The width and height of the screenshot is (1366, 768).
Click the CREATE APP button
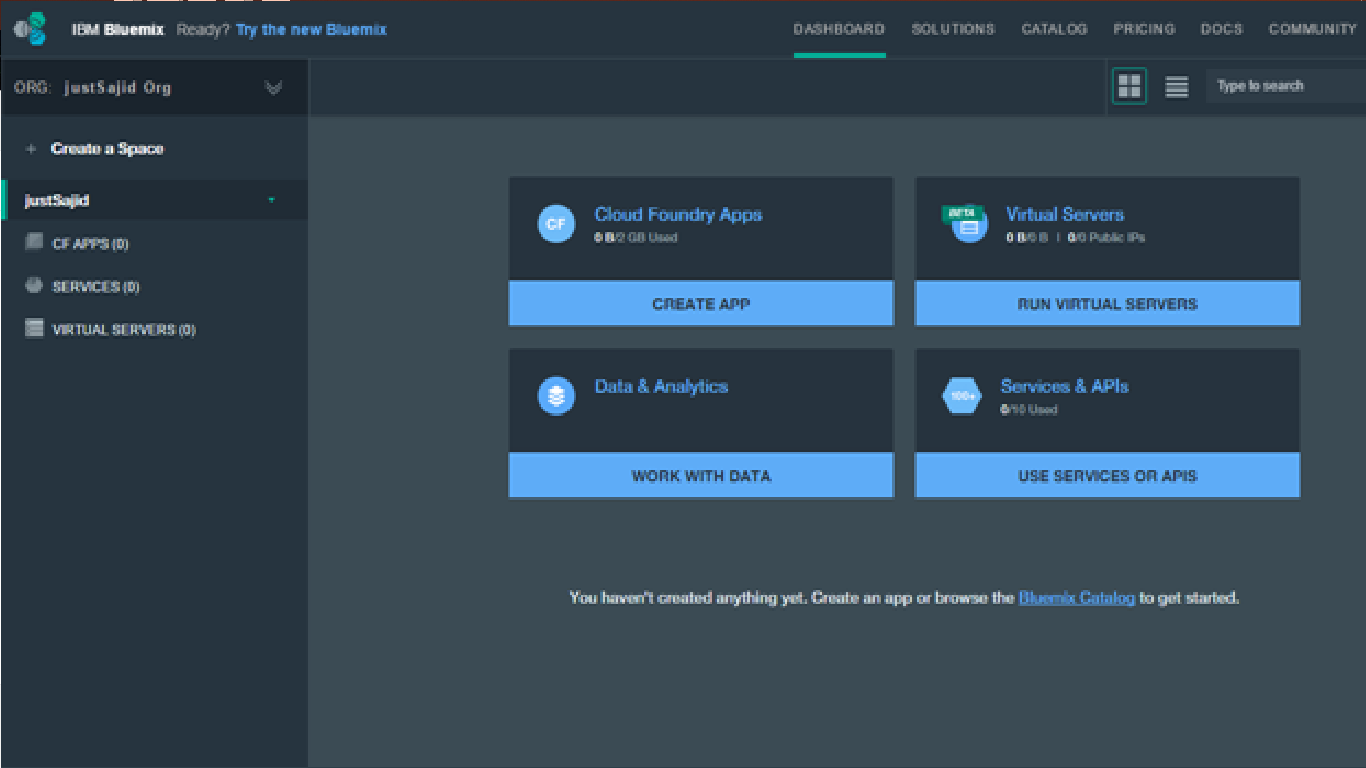tap(701, 303)
